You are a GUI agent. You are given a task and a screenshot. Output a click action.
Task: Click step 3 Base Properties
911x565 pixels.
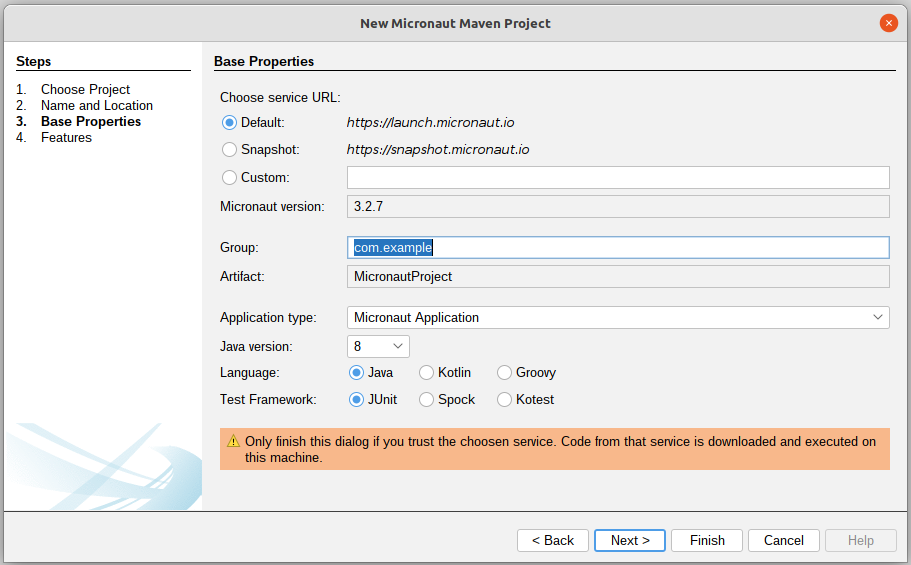pyautogui.click(x=91, y=121)
